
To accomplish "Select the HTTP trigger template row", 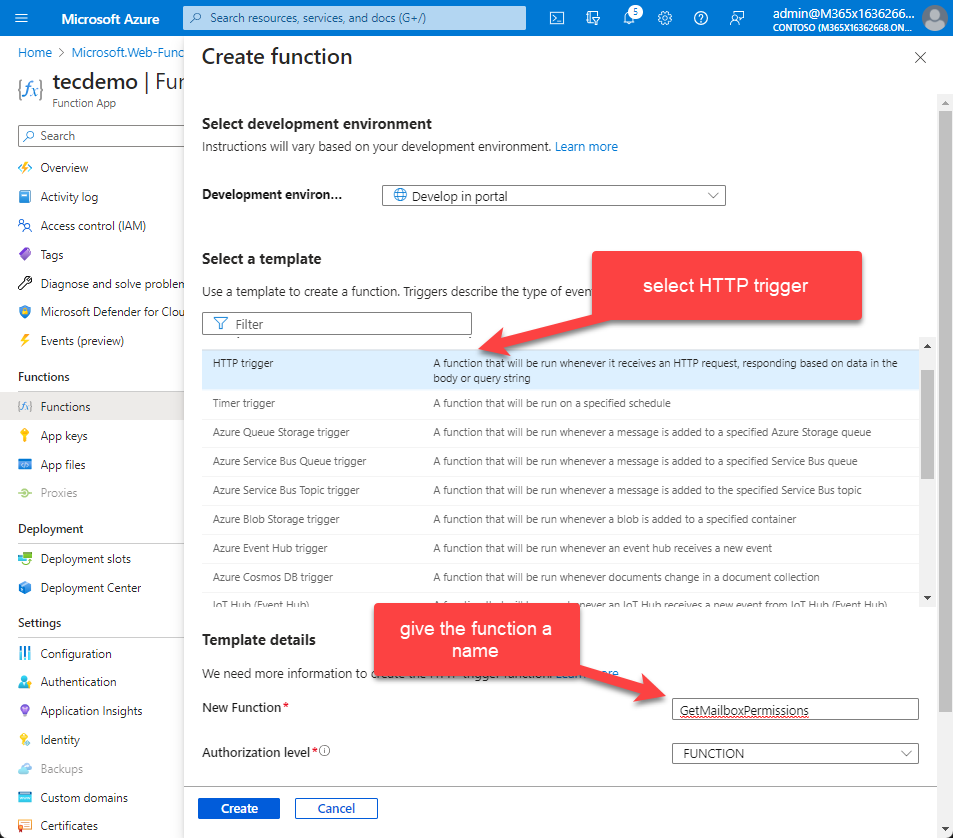I will (x=560, y=369).
